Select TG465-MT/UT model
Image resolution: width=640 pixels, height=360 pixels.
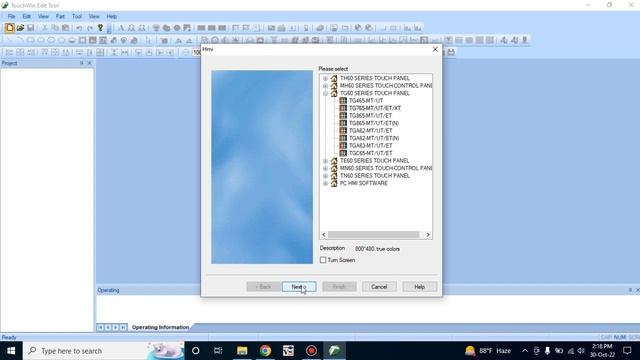click(366, 101)
